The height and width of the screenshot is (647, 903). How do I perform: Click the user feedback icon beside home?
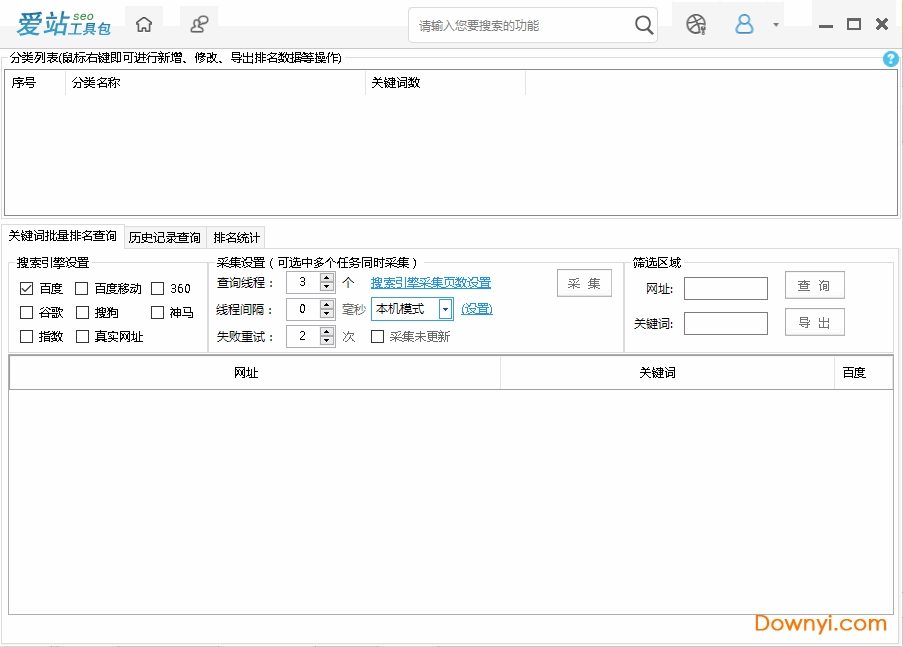[x=200, y=24]
